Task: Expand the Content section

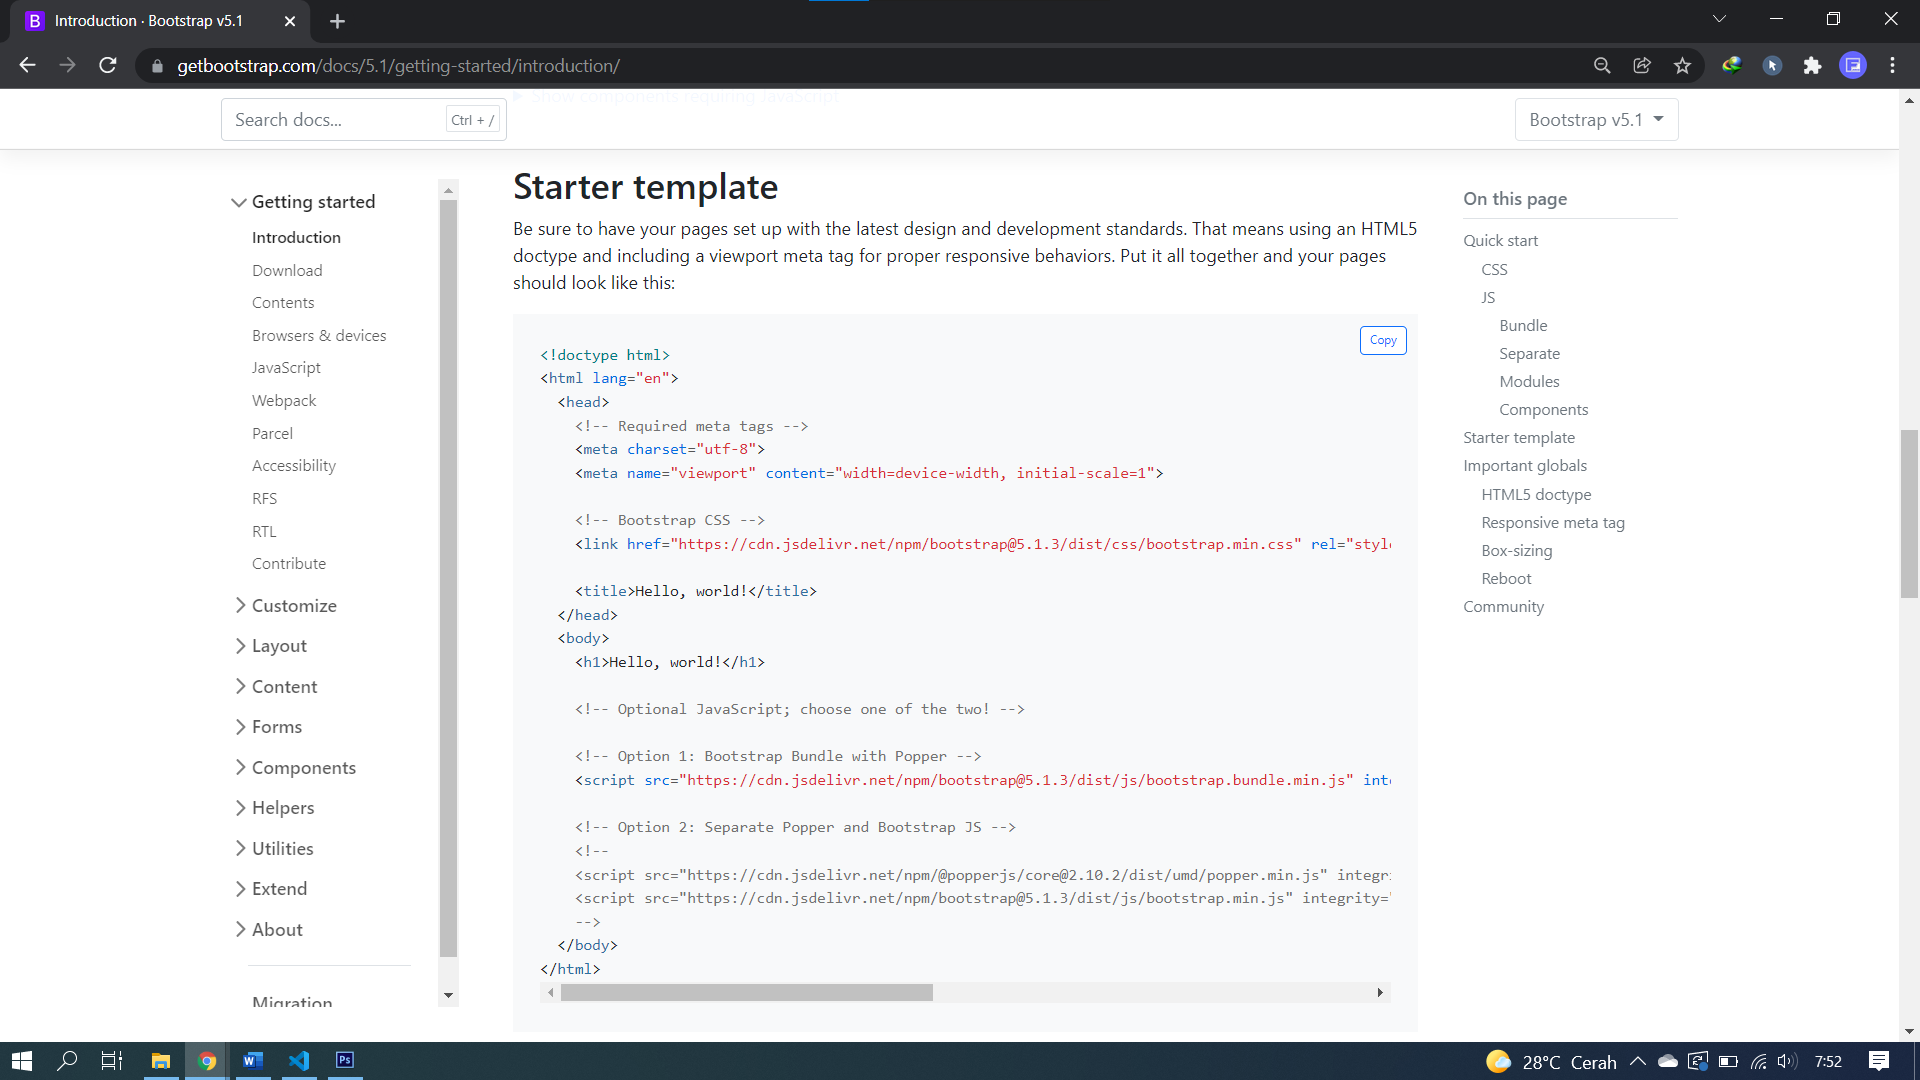Action: [275, 687]
